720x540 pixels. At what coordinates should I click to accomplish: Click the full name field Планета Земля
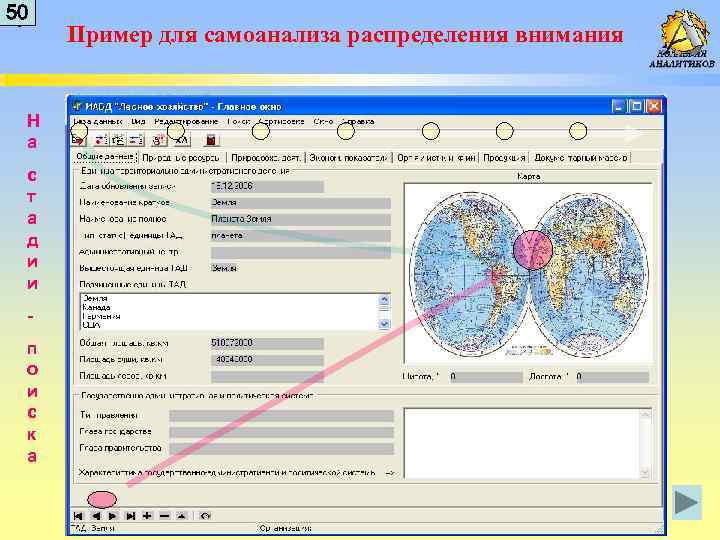(301, 219)
